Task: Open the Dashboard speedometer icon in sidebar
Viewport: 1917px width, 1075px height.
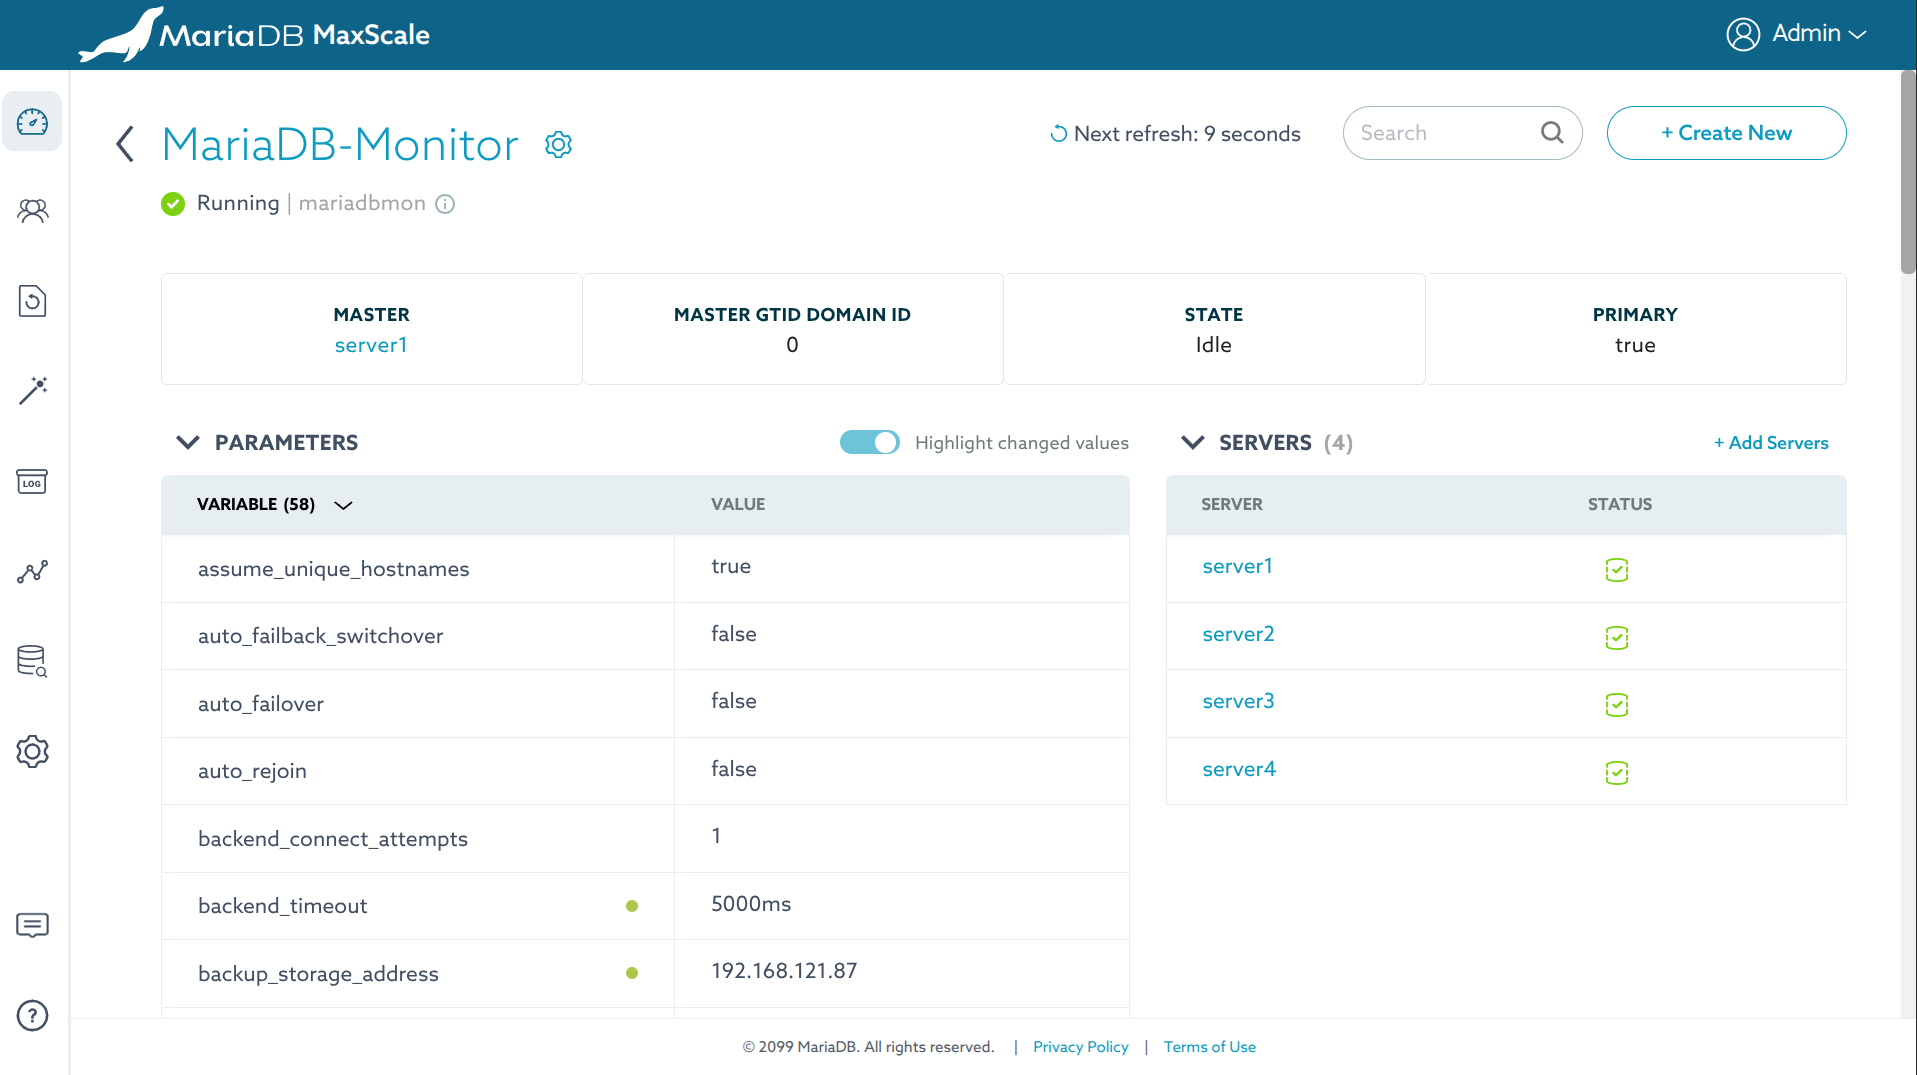Action: (x=32, y=122)
